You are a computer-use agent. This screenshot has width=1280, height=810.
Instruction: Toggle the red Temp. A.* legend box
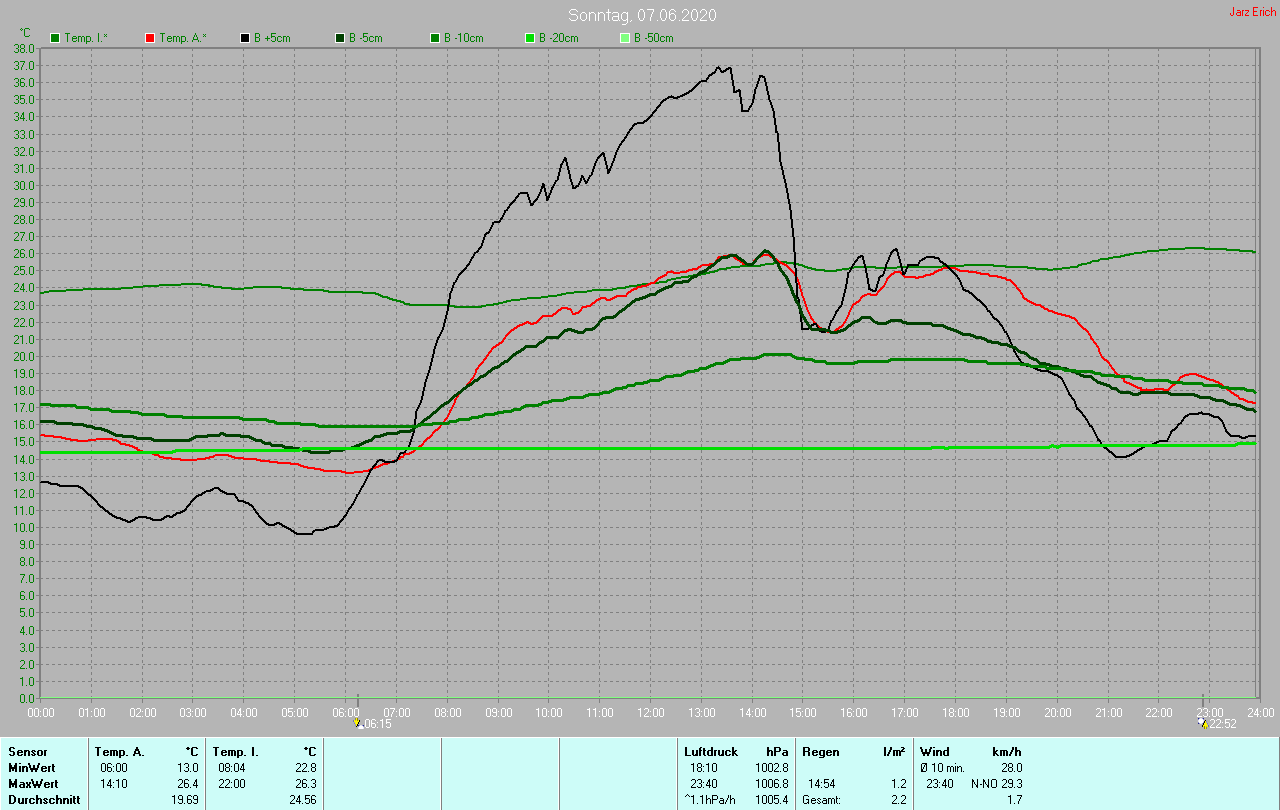[150, 38]
